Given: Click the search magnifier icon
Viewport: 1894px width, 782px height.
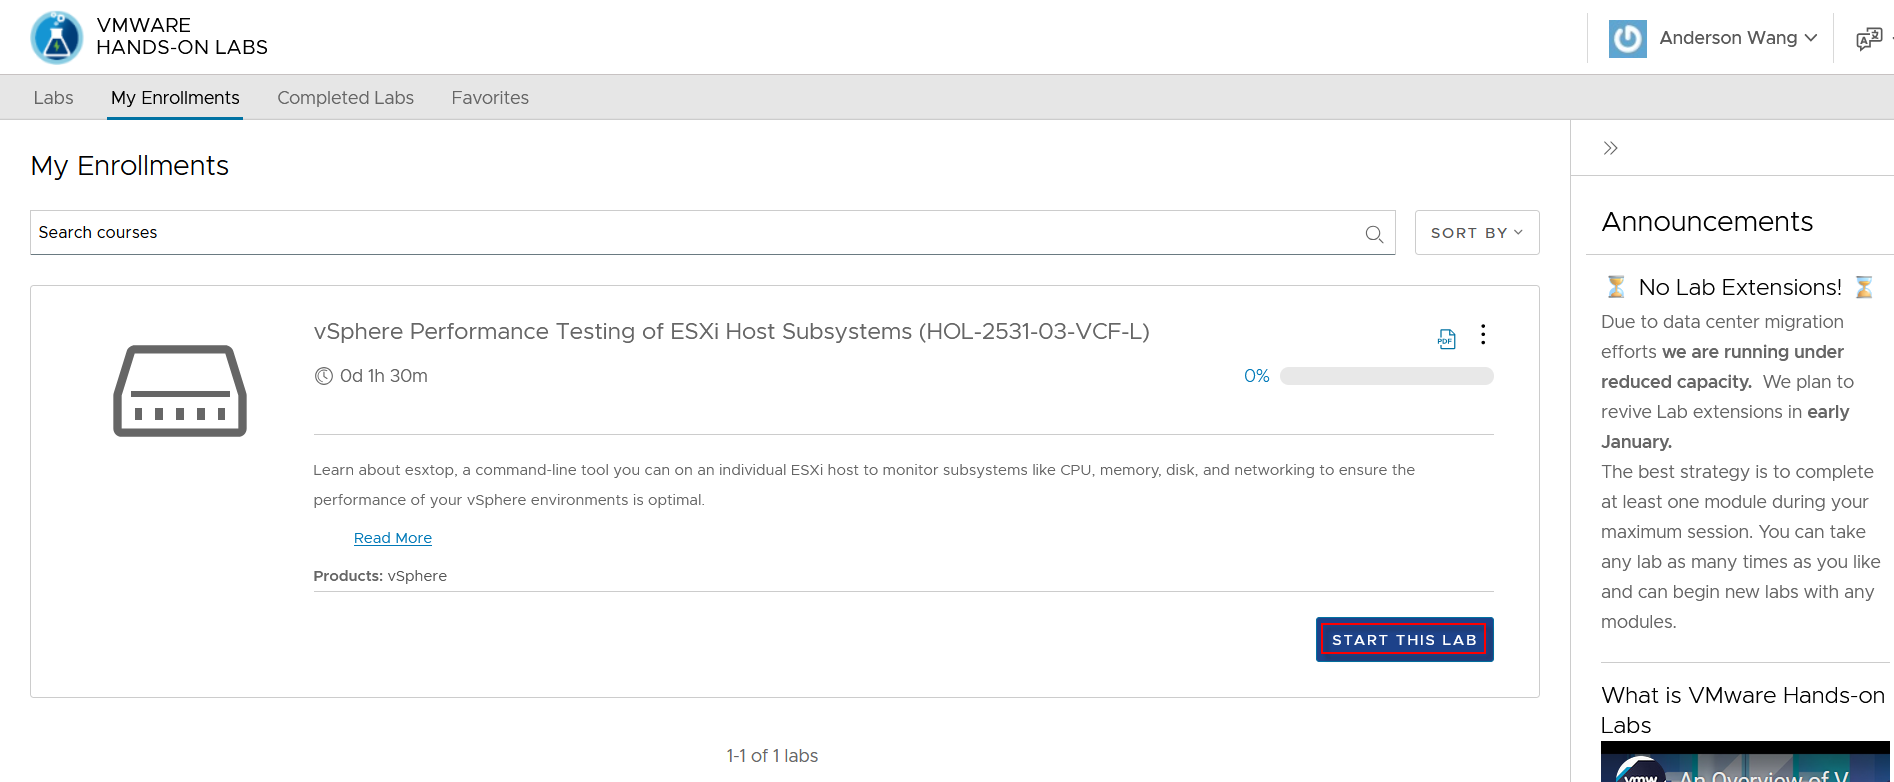Looking at the screenshot, I should click(x=1374, y=234).
